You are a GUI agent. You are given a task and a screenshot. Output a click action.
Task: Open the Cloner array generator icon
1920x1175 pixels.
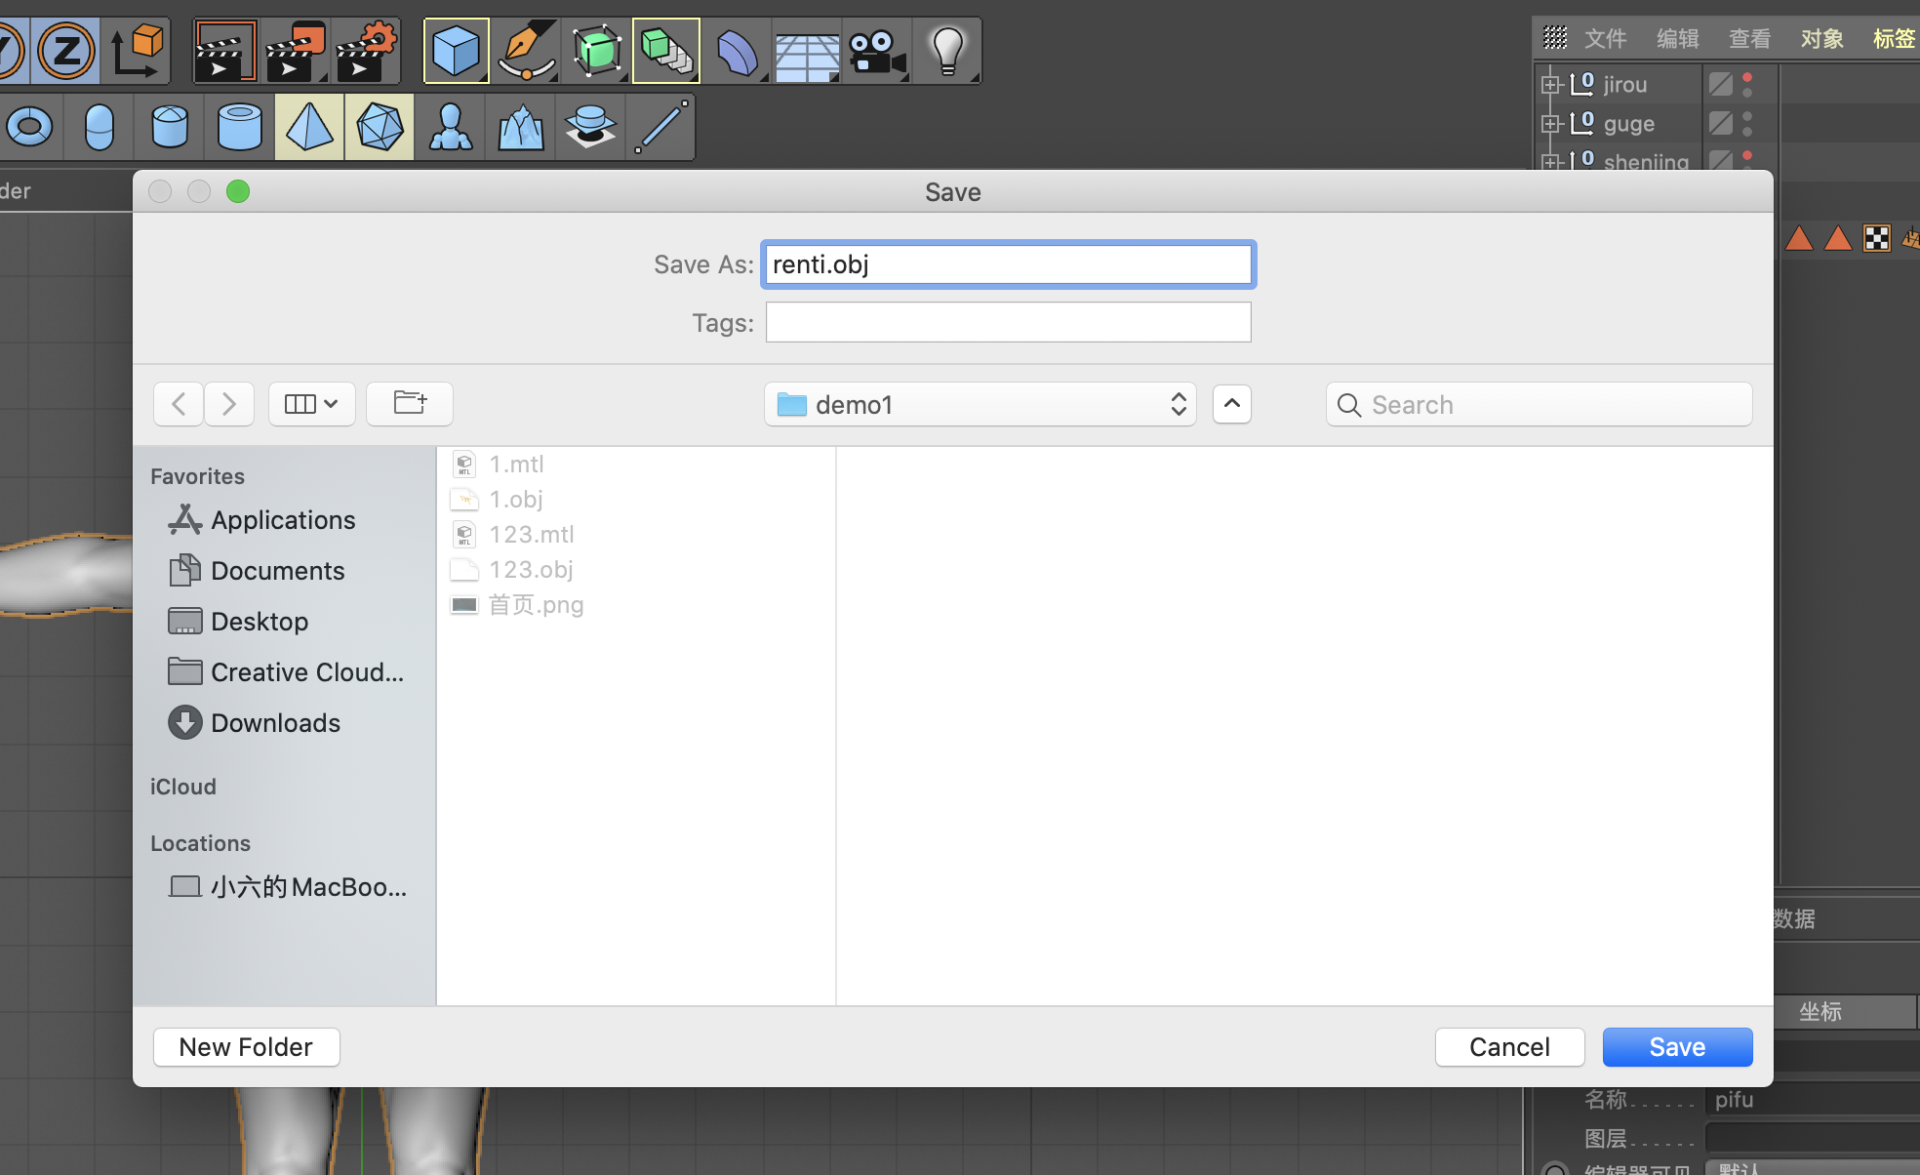(x=666, y=50)
